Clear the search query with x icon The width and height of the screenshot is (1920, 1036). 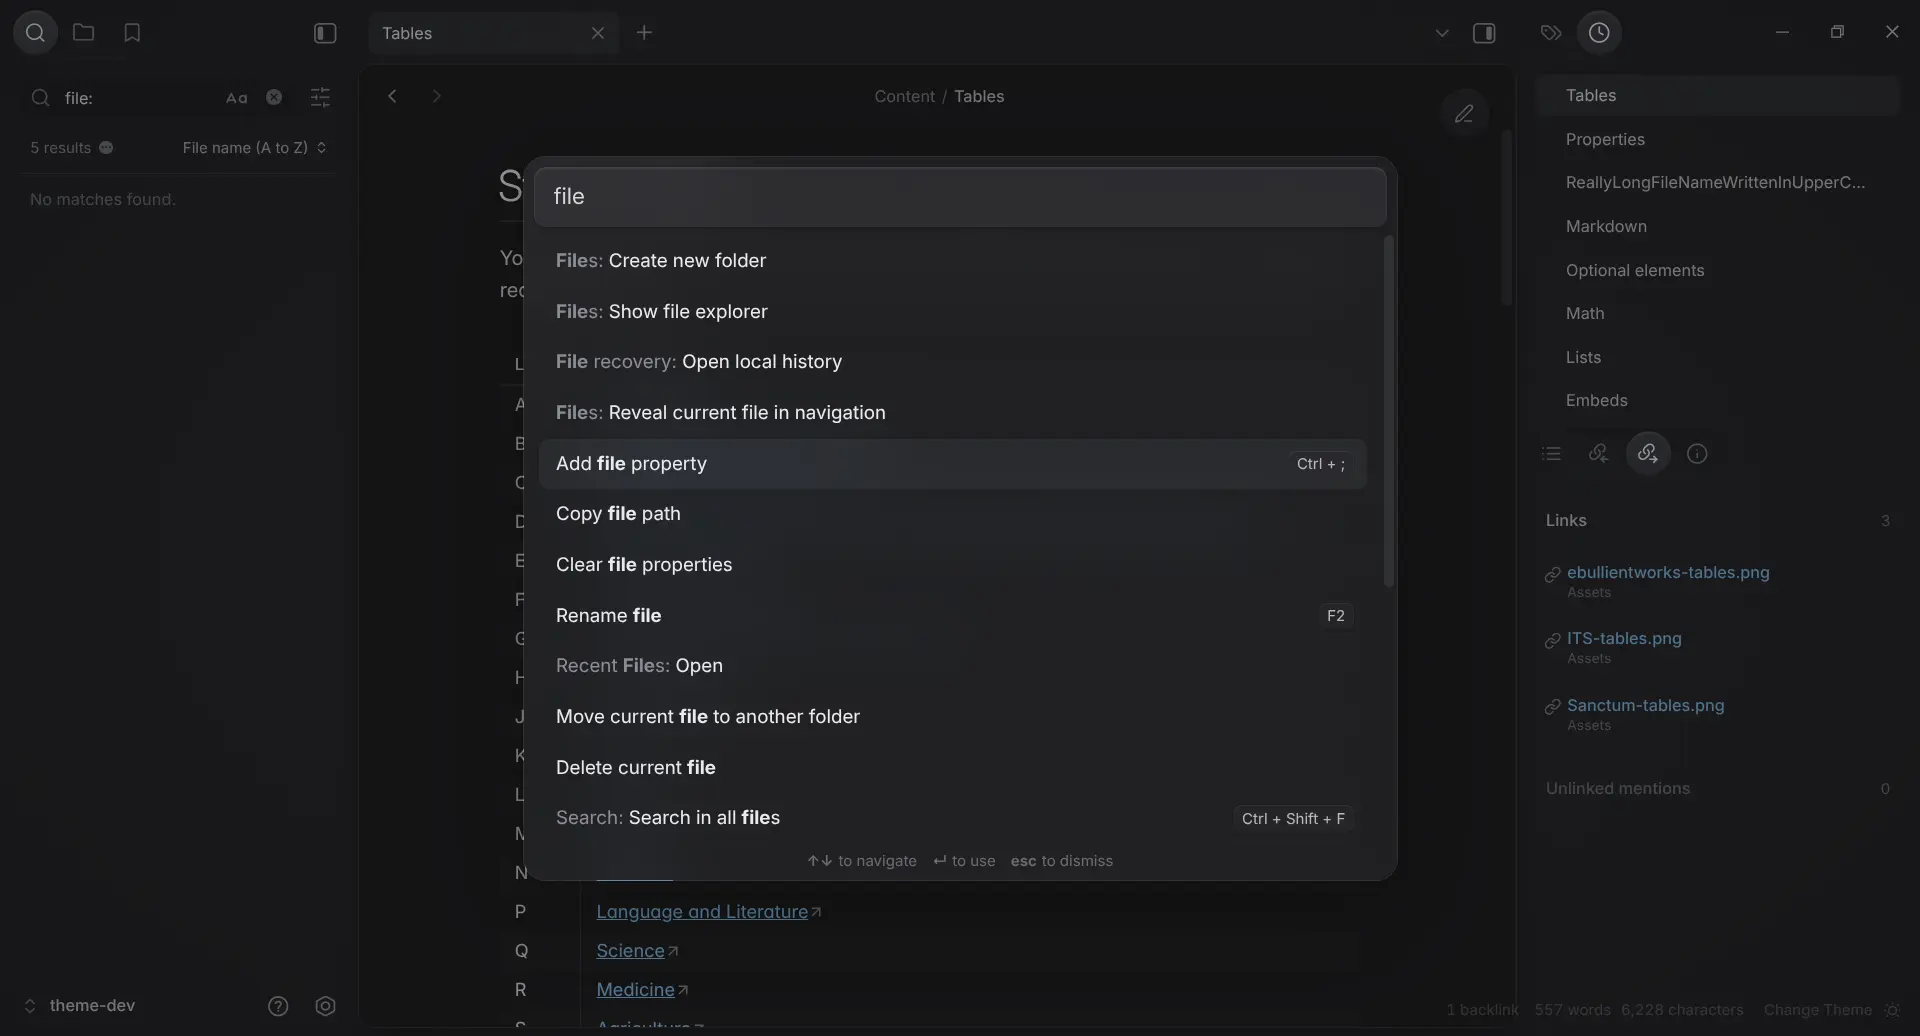[274, 97]
